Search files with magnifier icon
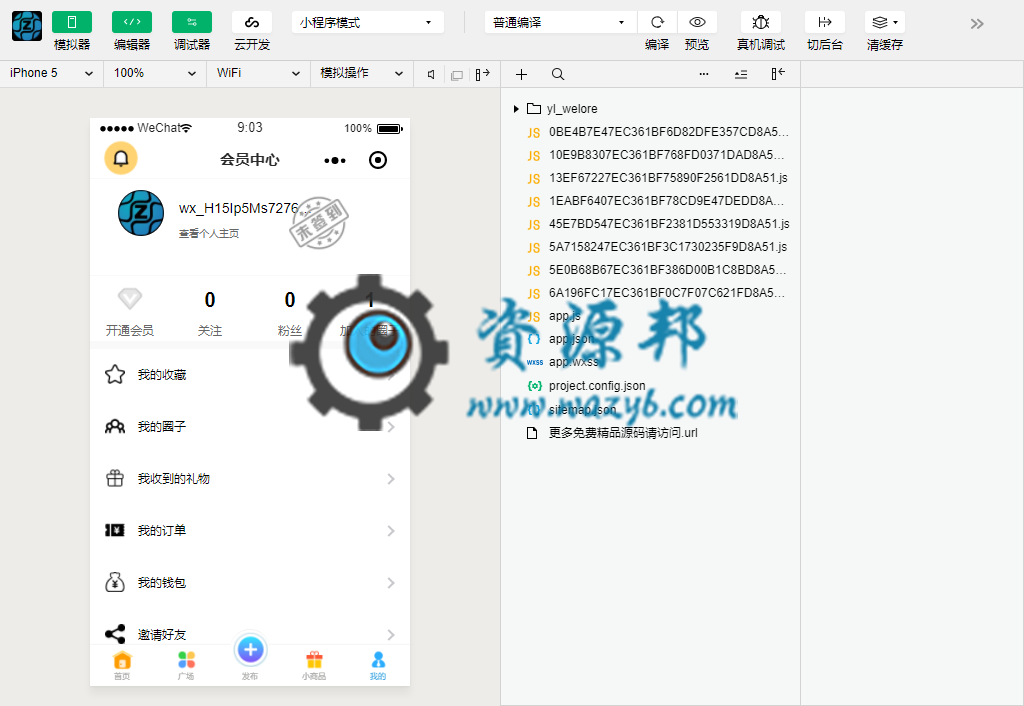1024x706 pixels. [x=558, y=74]
